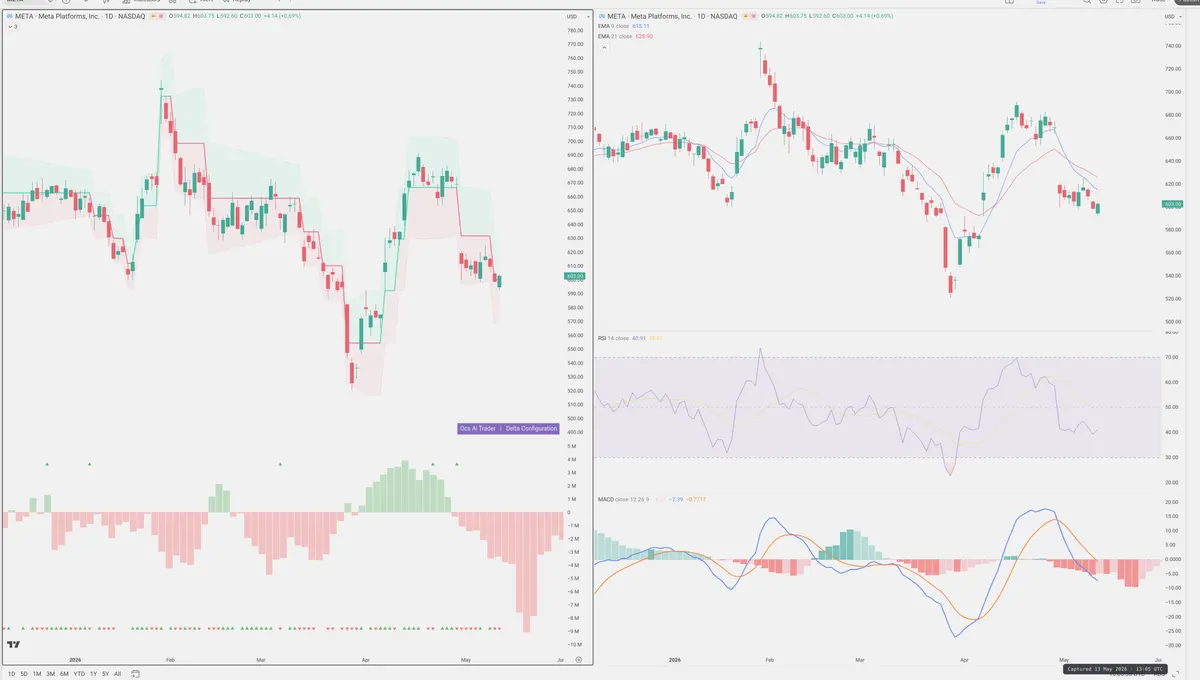1200x680 pixels.
Task: Select the RSI 14 close legend
Action: 614,338
